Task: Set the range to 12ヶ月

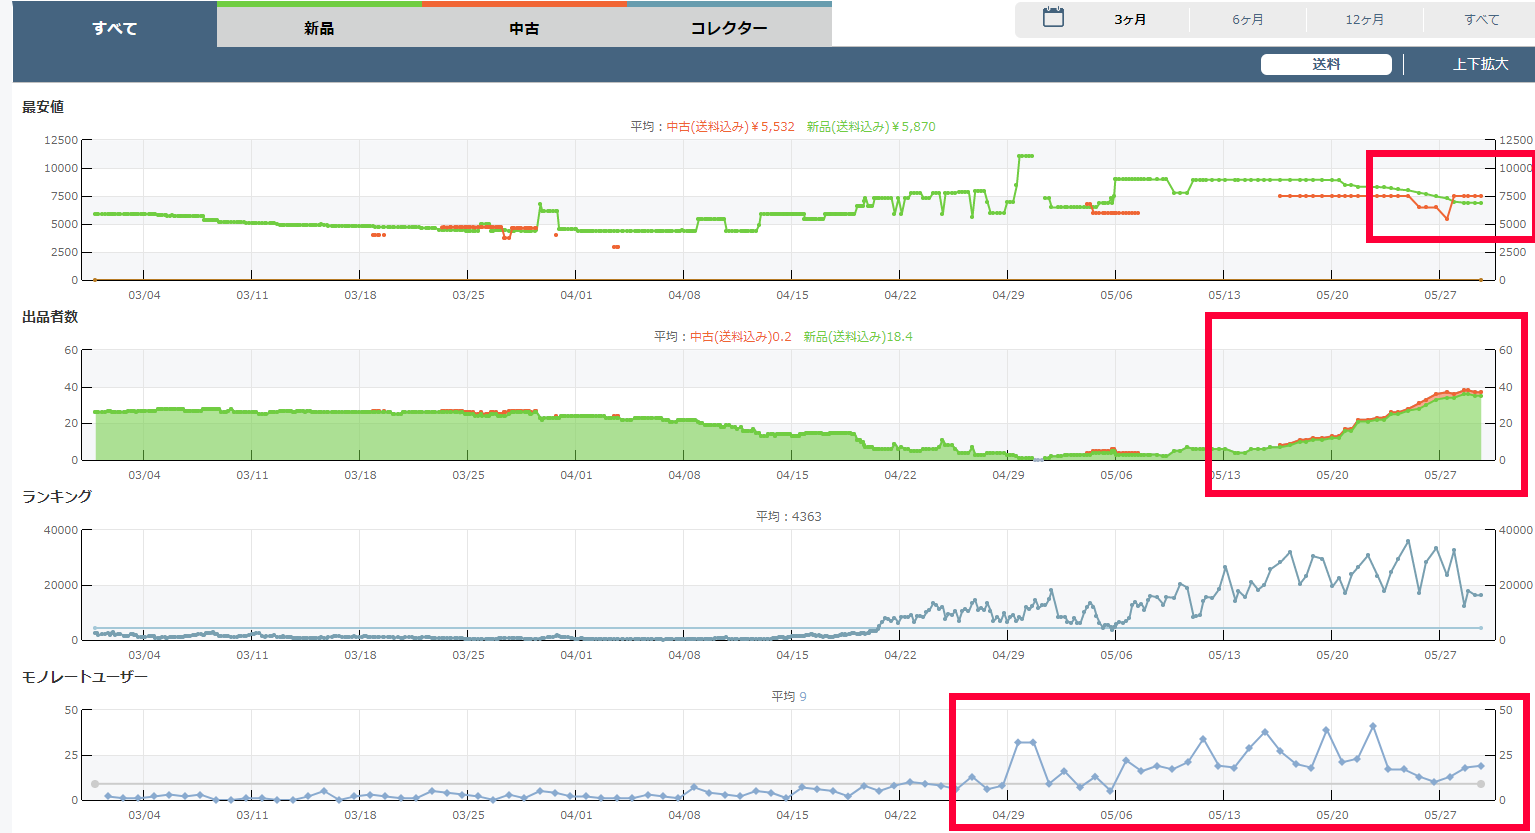Action: pyautogui.click(x=1364, y=20)
